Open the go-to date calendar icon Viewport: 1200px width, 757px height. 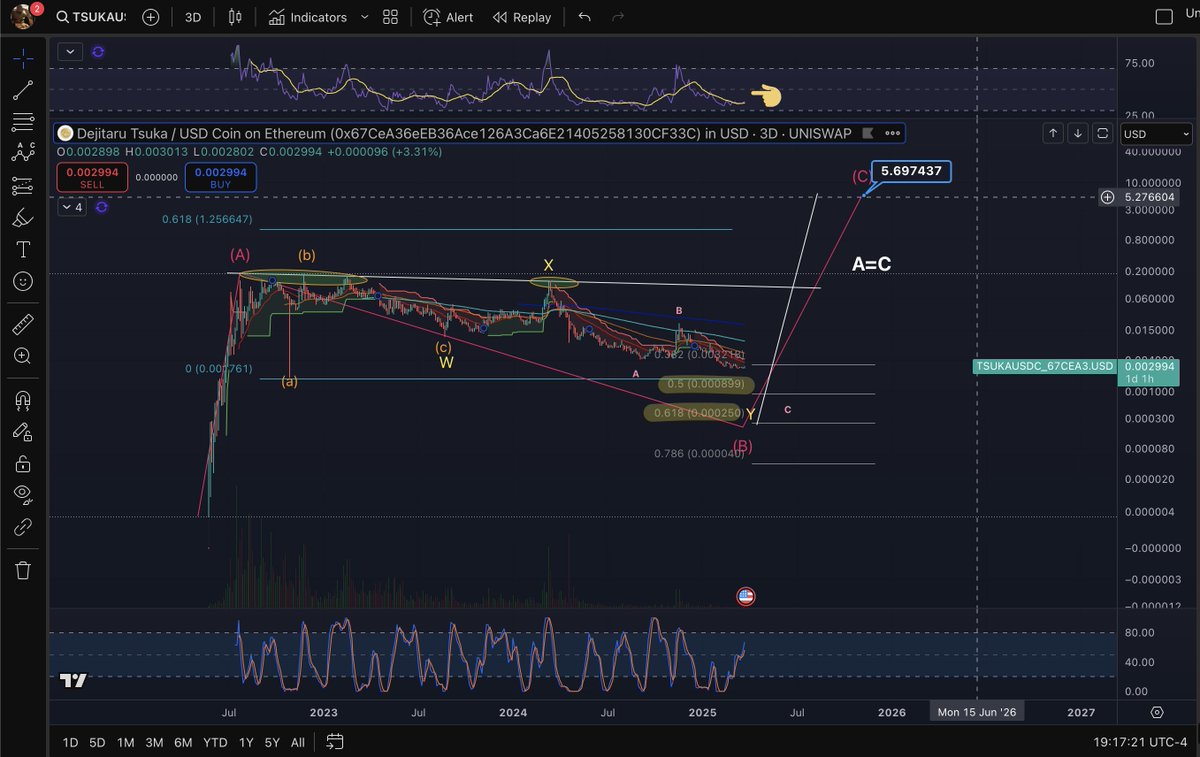(x=335, y=742)
